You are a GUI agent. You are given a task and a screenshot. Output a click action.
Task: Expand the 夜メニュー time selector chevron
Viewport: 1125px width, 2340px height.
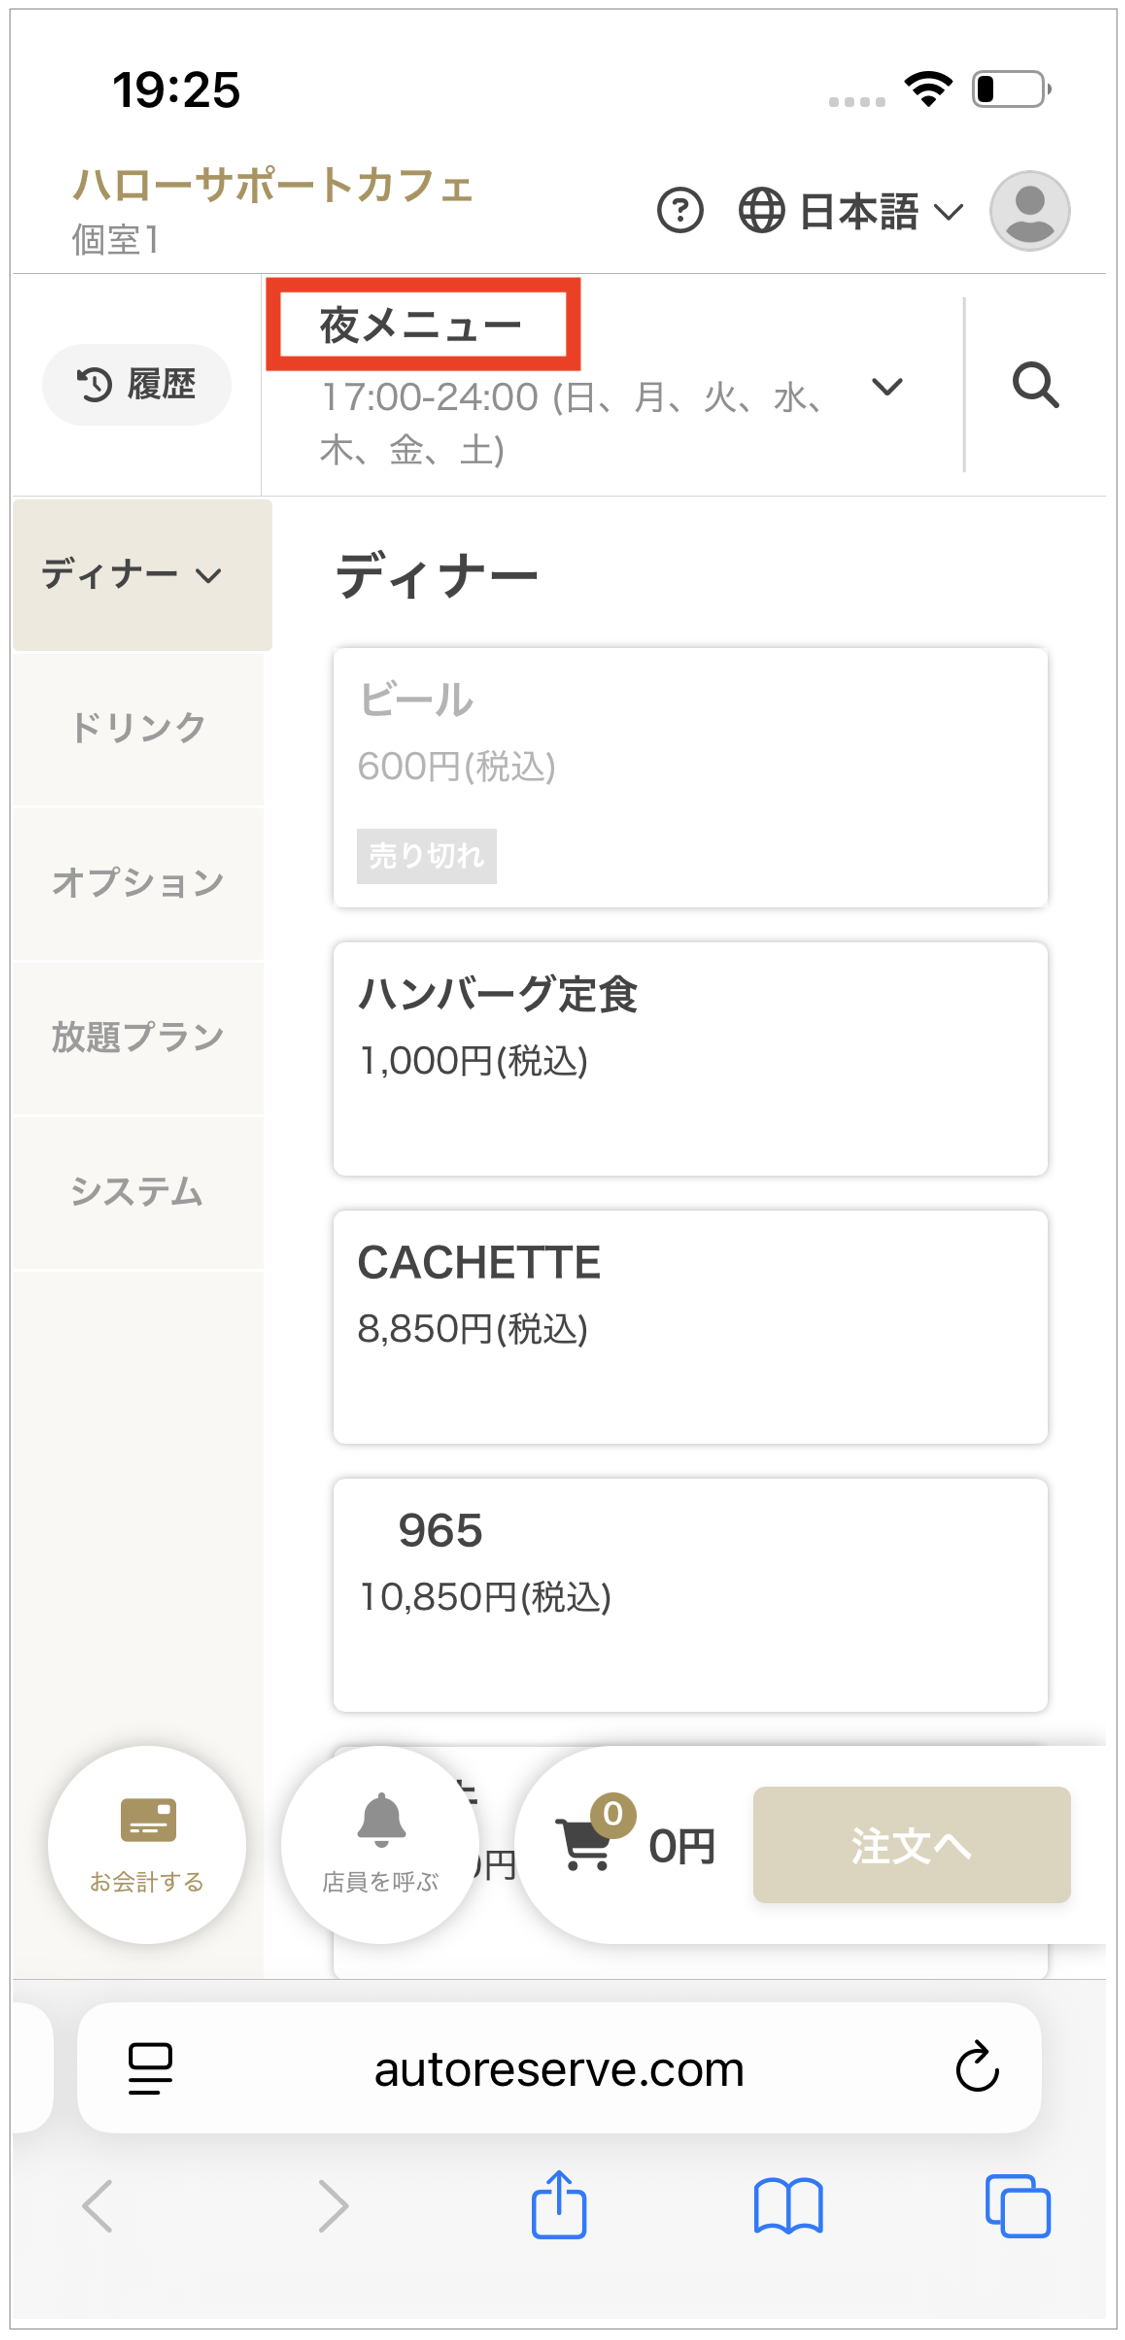pos(887,386)
